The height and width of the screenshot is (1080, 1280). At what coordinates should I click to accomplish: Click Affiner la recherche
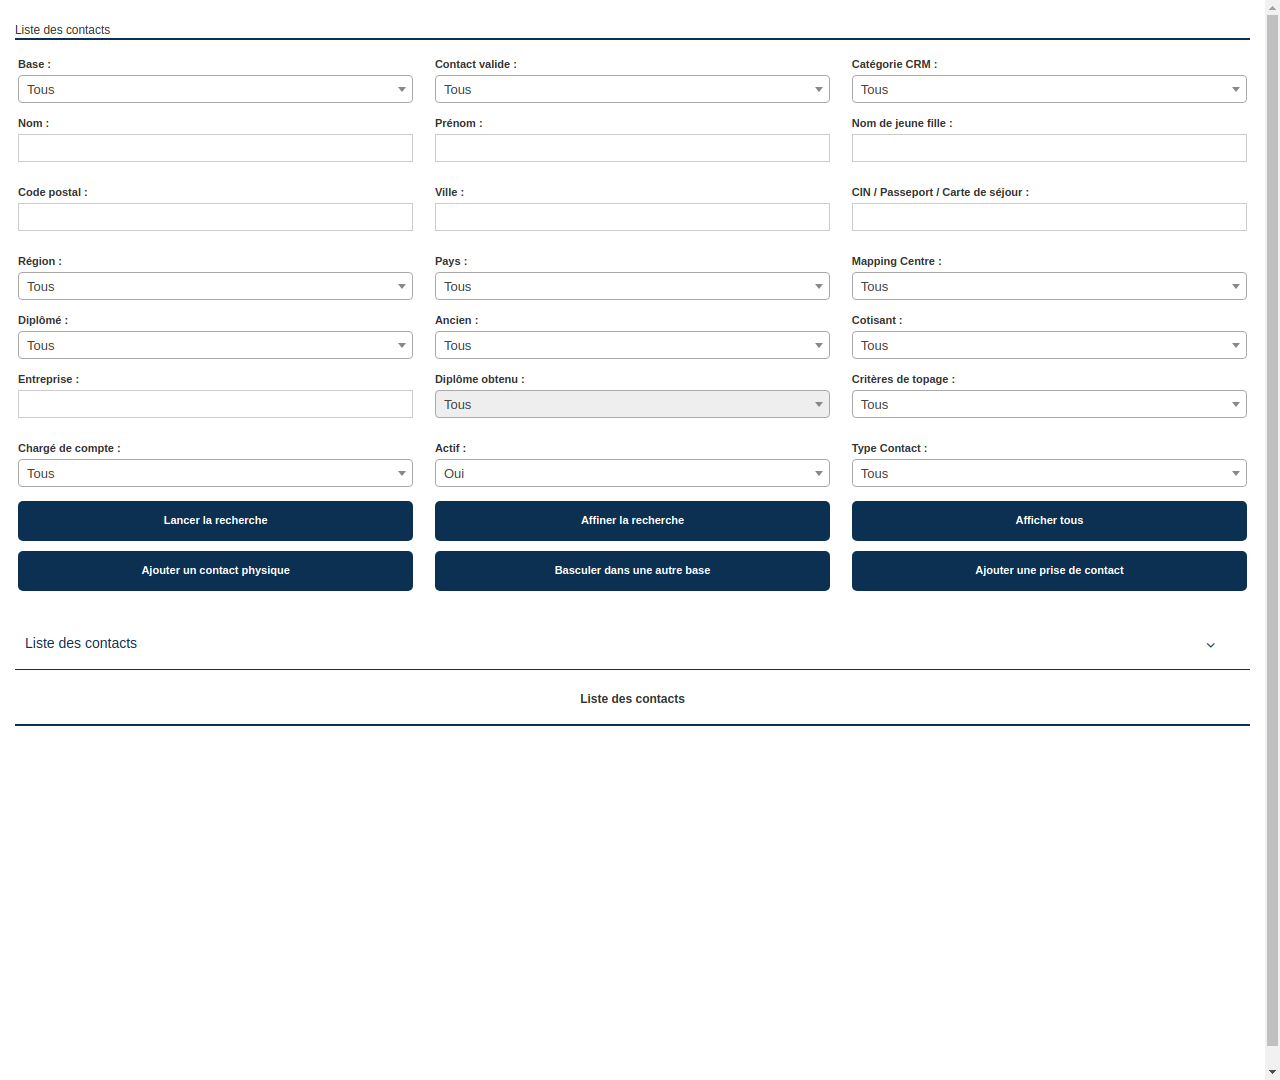pyautogui.click(x=632, y=520)
